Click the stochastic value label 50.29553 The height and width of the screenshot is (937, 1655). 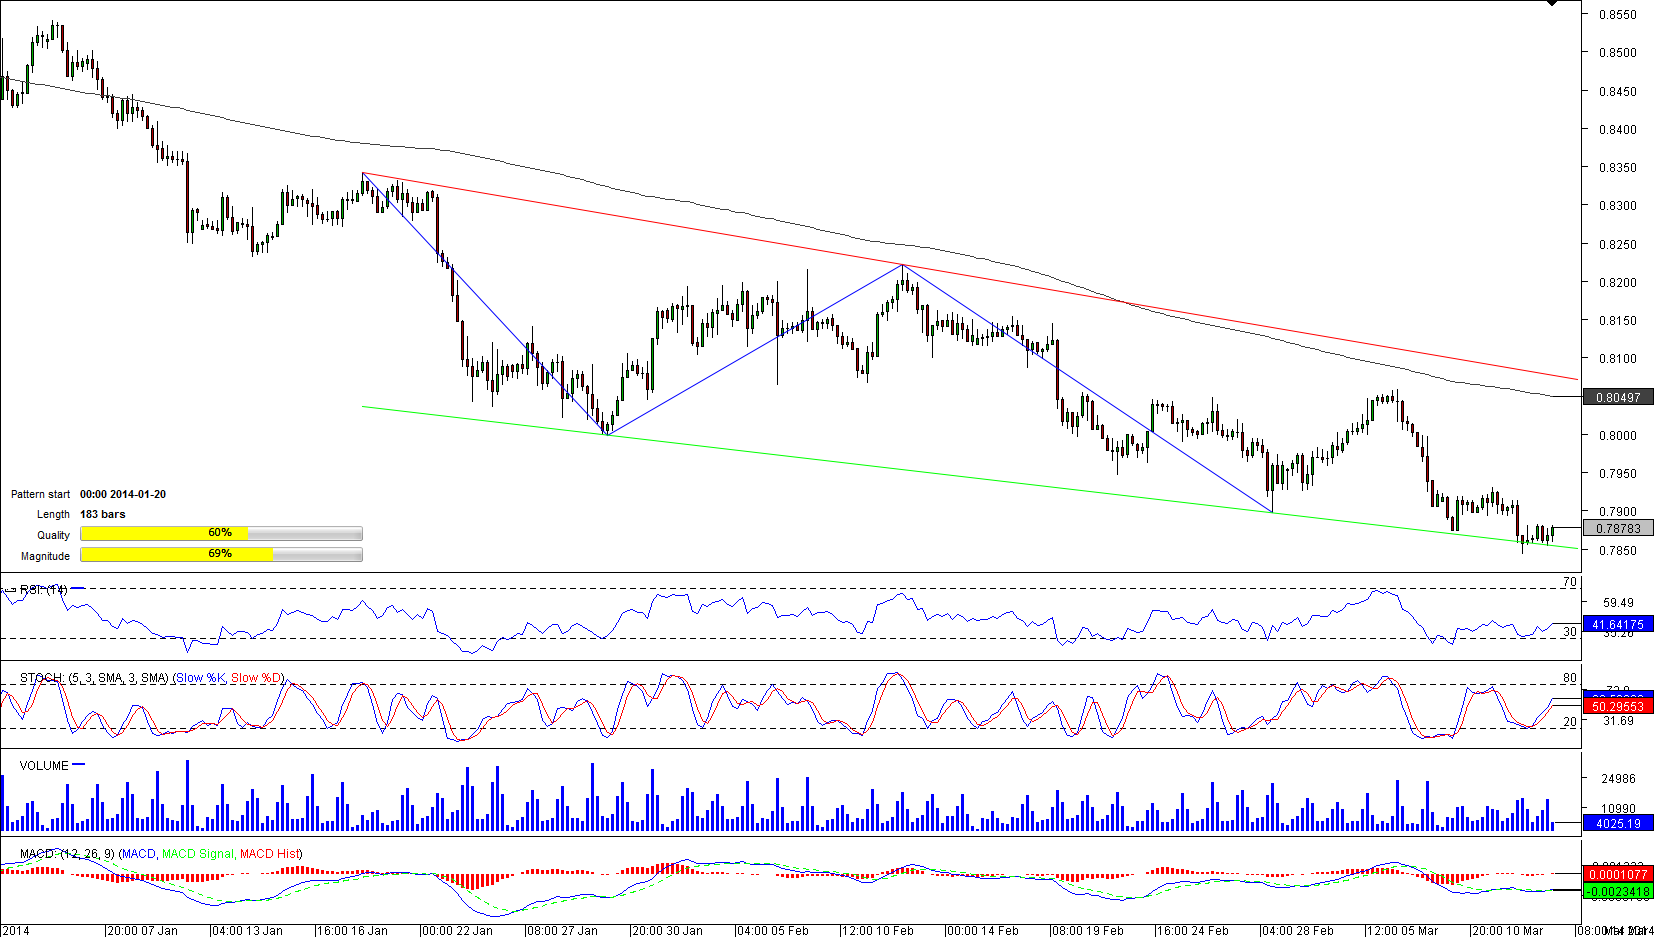coord(1617,707)
